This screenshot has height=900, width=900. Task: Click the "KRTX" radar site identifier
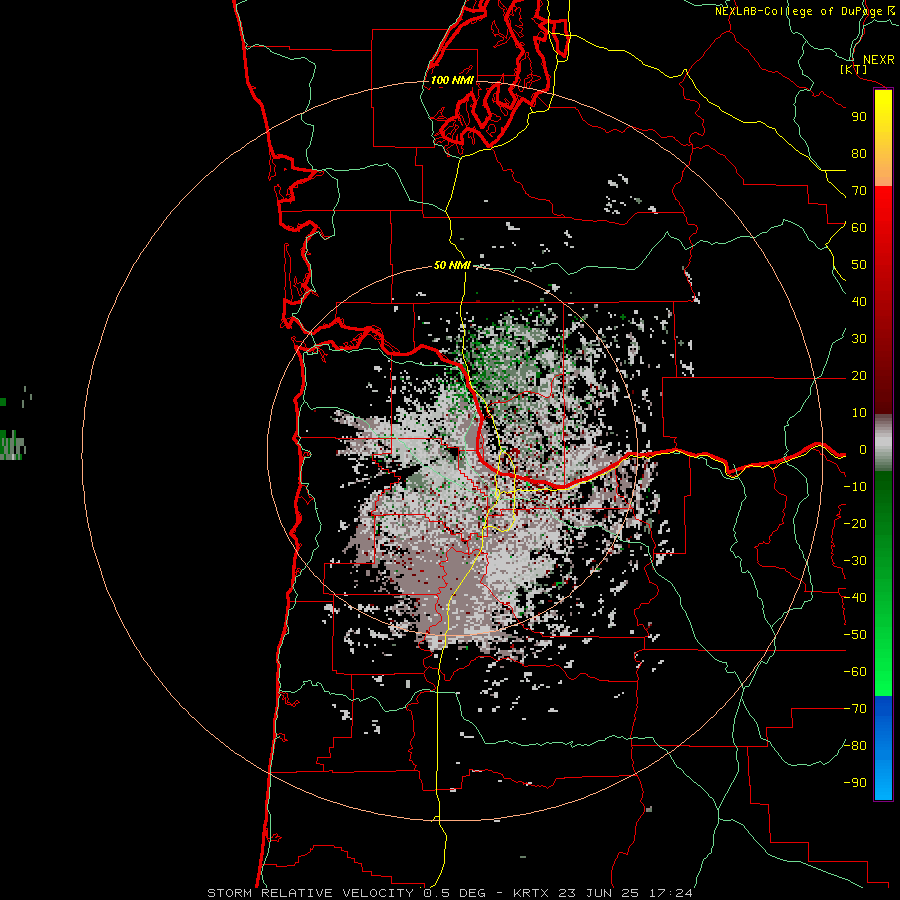tap(530, 893)
